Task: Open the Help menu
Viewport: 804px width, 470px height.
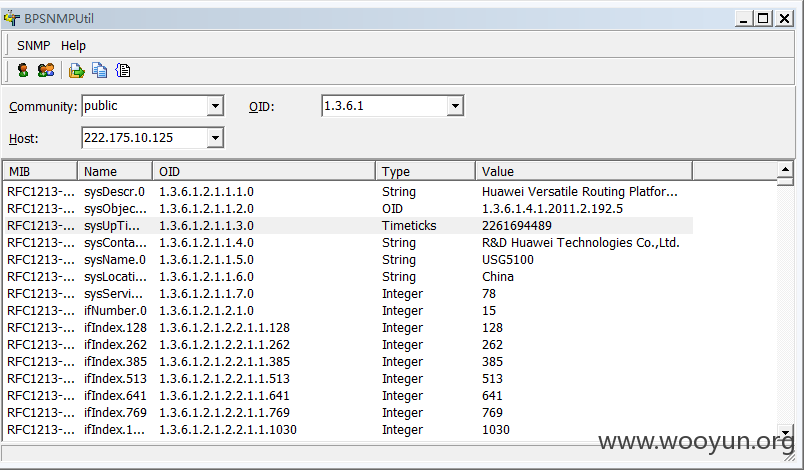Action: pyautogui.click(x=73, y=46)
